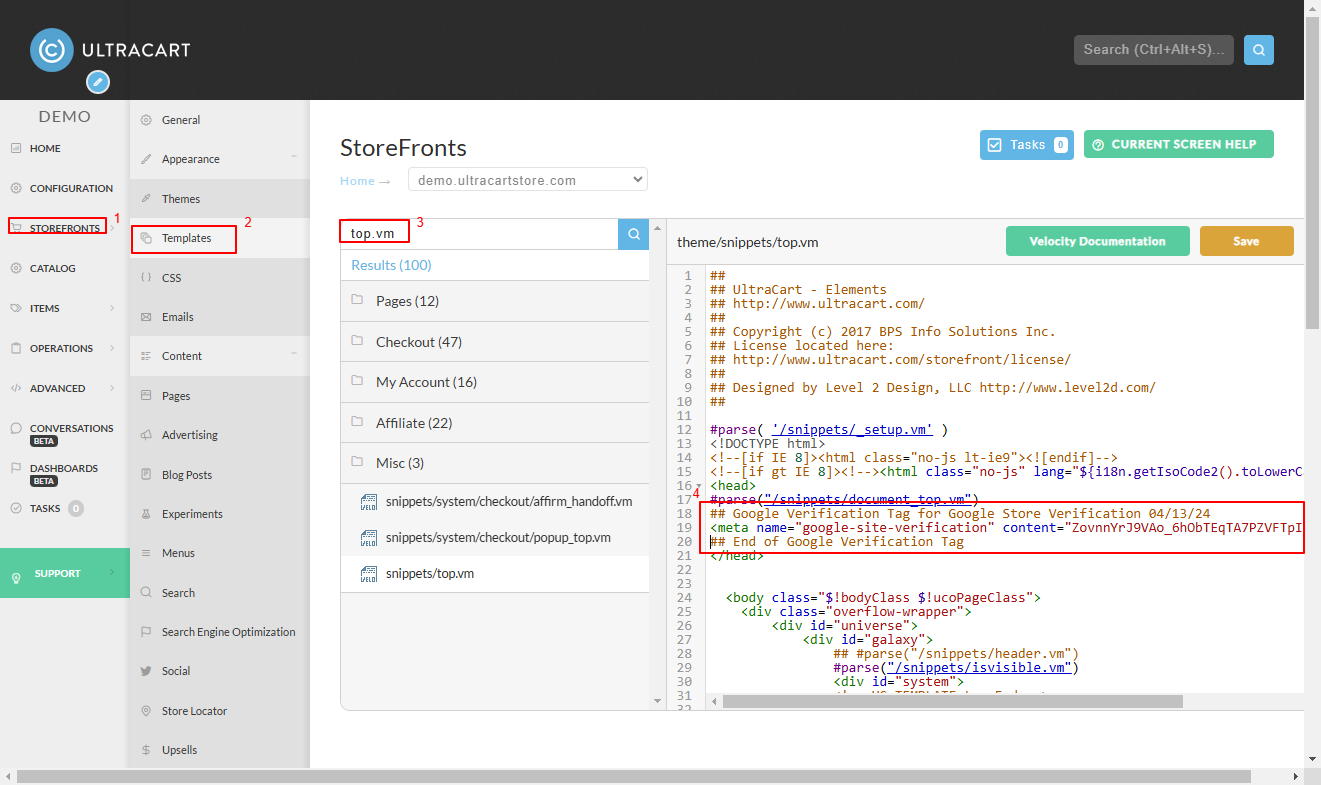Click in the top.vm template search field
Image resolution: width=1321 pixels, height=785 pixels.
[x=478, y=234]
